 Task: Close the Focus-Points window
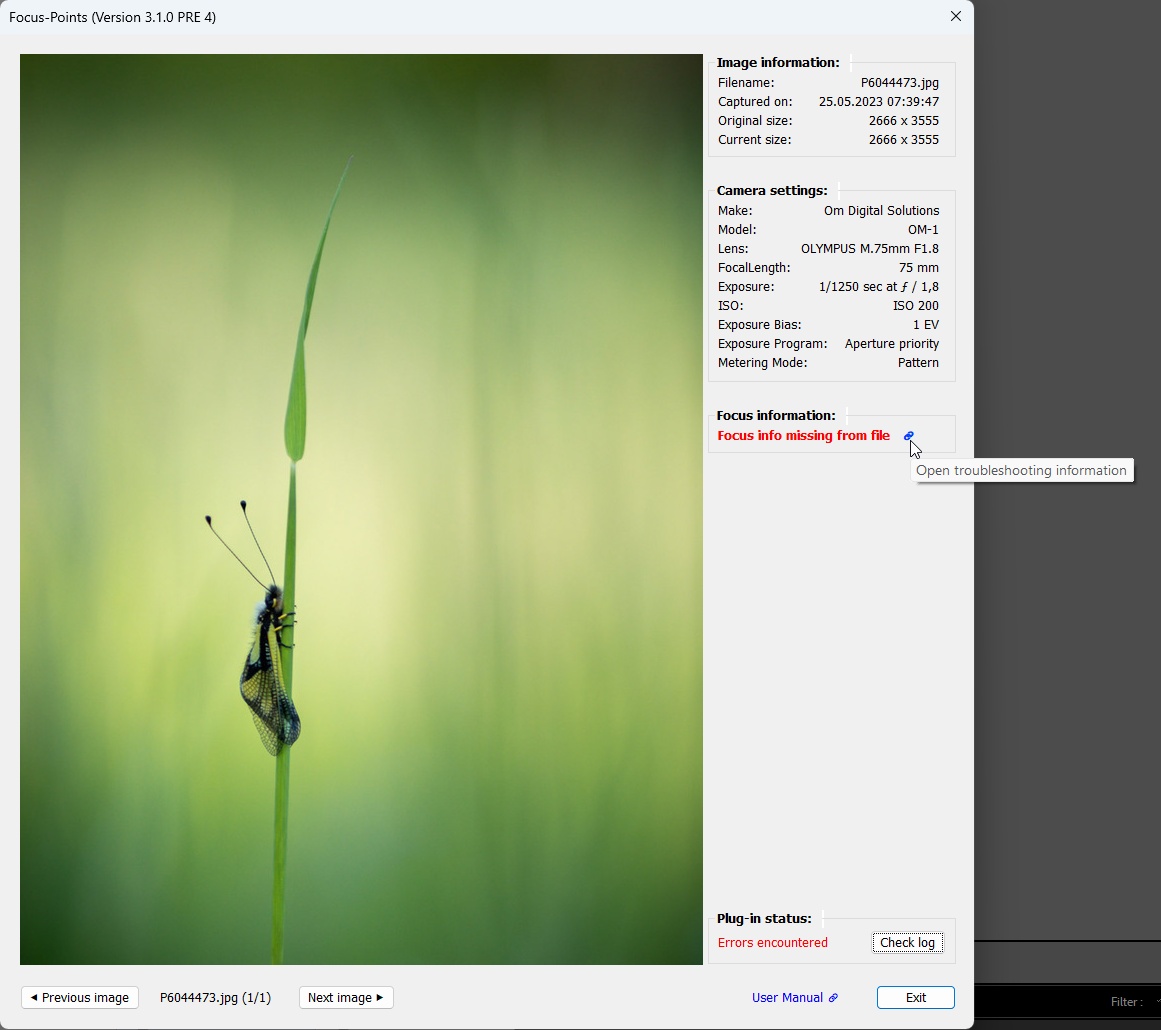point(955,16)
